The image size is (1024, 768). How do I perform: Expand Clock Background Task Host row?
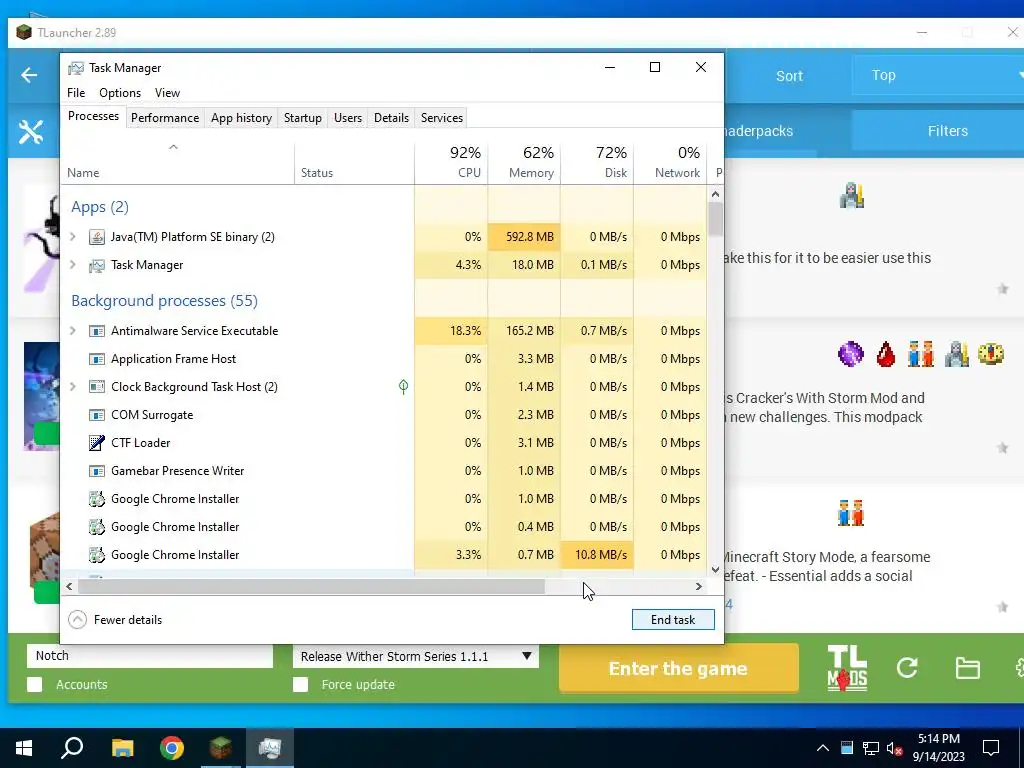73,387
